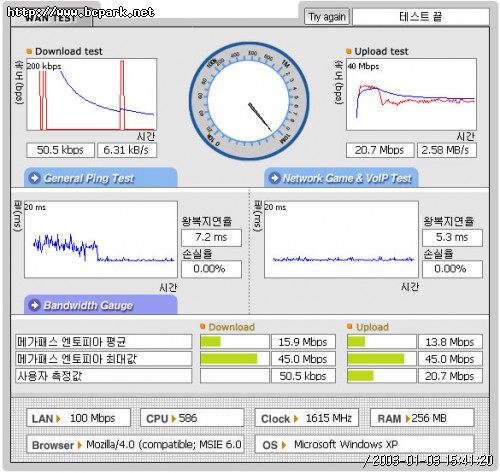
Task: Click the Upload test graph
Action: tap(411, 94)
